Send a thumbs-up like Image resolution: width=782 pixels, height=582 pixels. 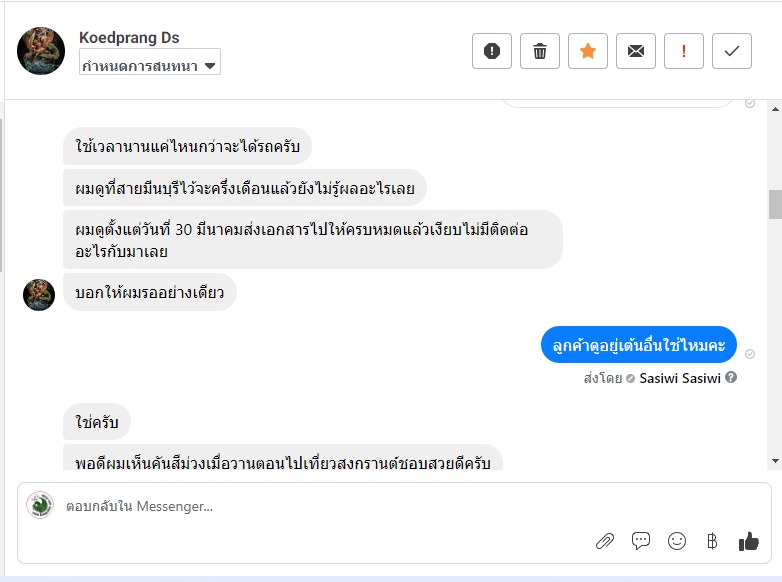pos(749,541)
